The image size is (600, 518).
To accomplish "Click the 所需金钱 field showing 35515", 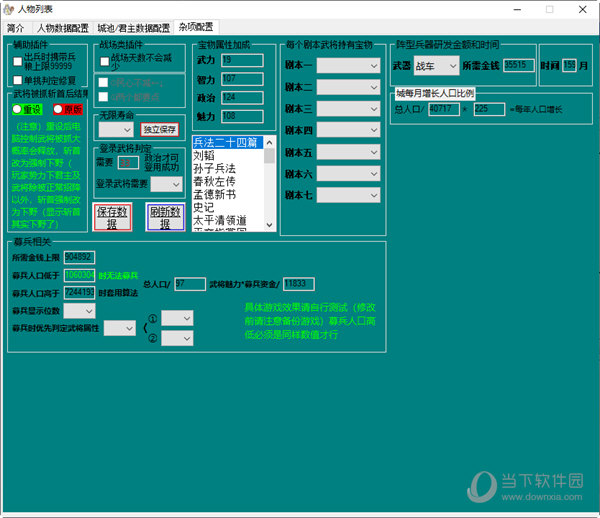I will [518, 65].
